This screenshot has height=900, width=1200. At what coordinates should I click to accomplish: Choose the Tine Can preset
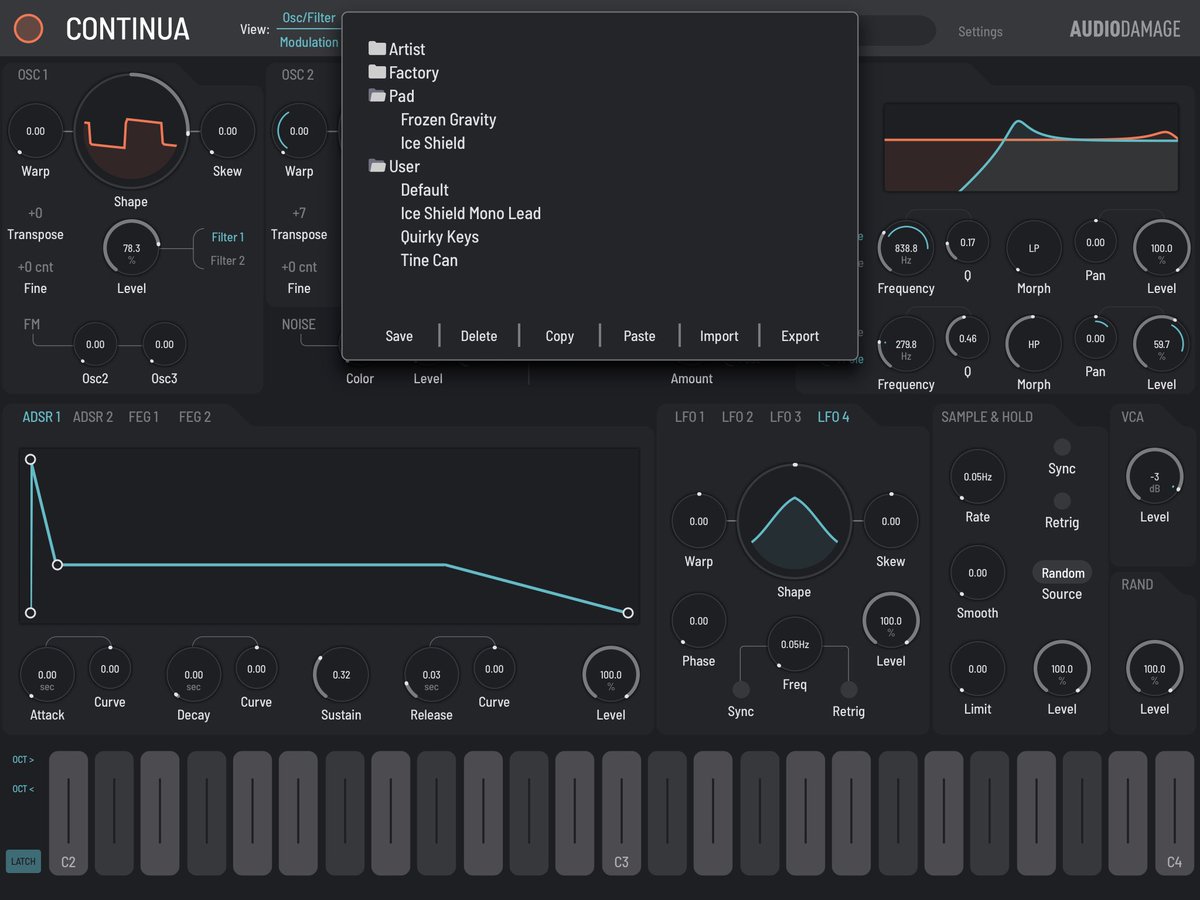tap(429, 260)
